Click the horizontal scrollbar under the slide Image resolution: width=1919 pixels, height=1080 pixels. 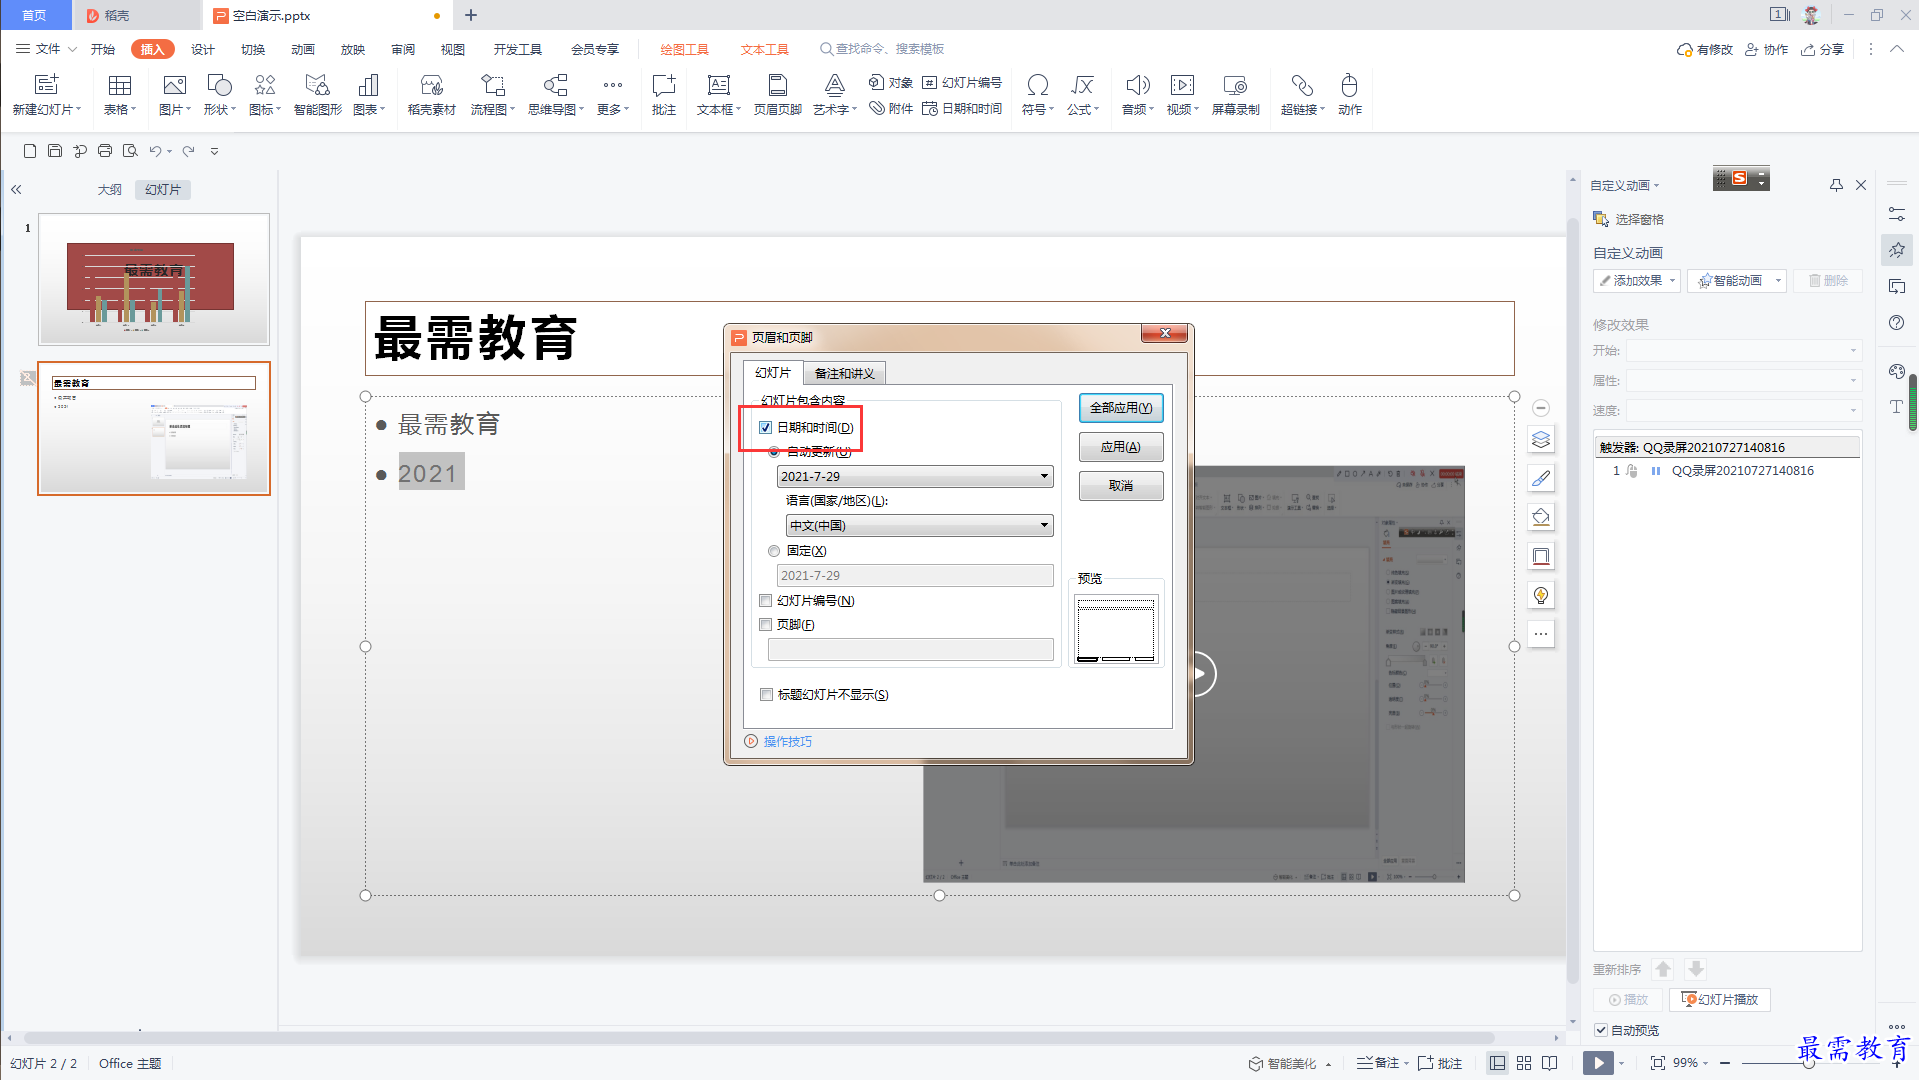(760, 1038)
